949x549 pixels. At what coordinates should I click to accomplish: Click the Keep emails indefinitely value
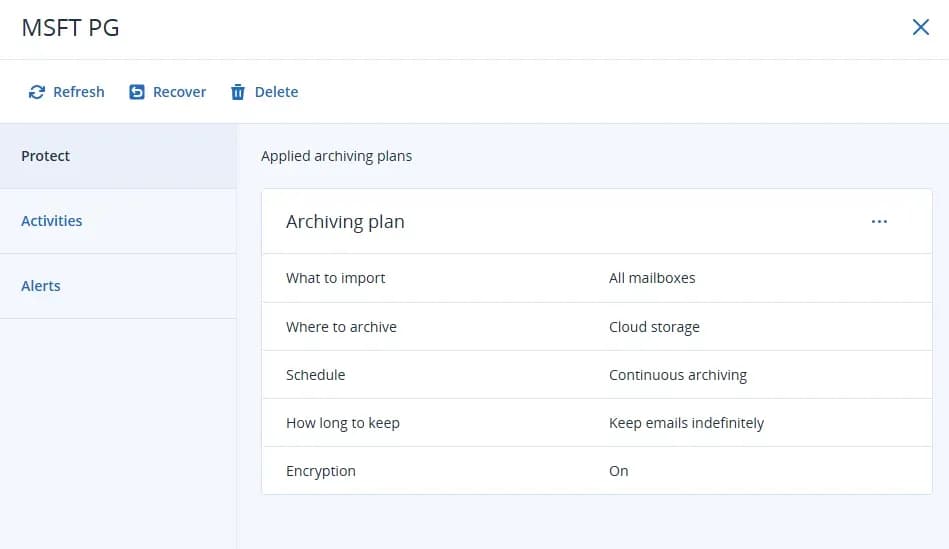[x=686, y=423]
